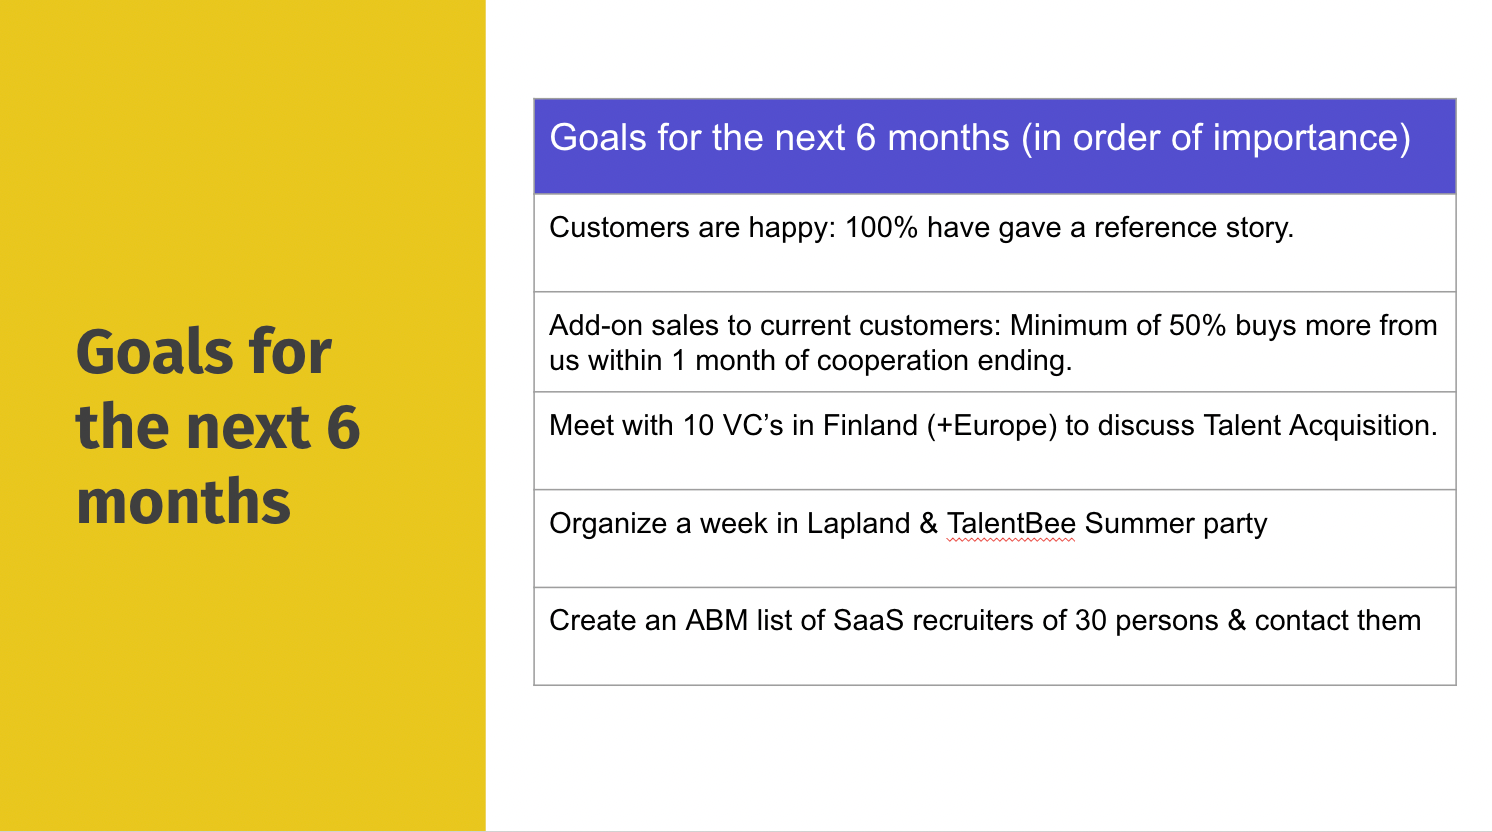The width and height of the screenshot is (1492, 832).
Task: Select the "Meet with 10 VC's" row
Action: click(x=995, y=441)
